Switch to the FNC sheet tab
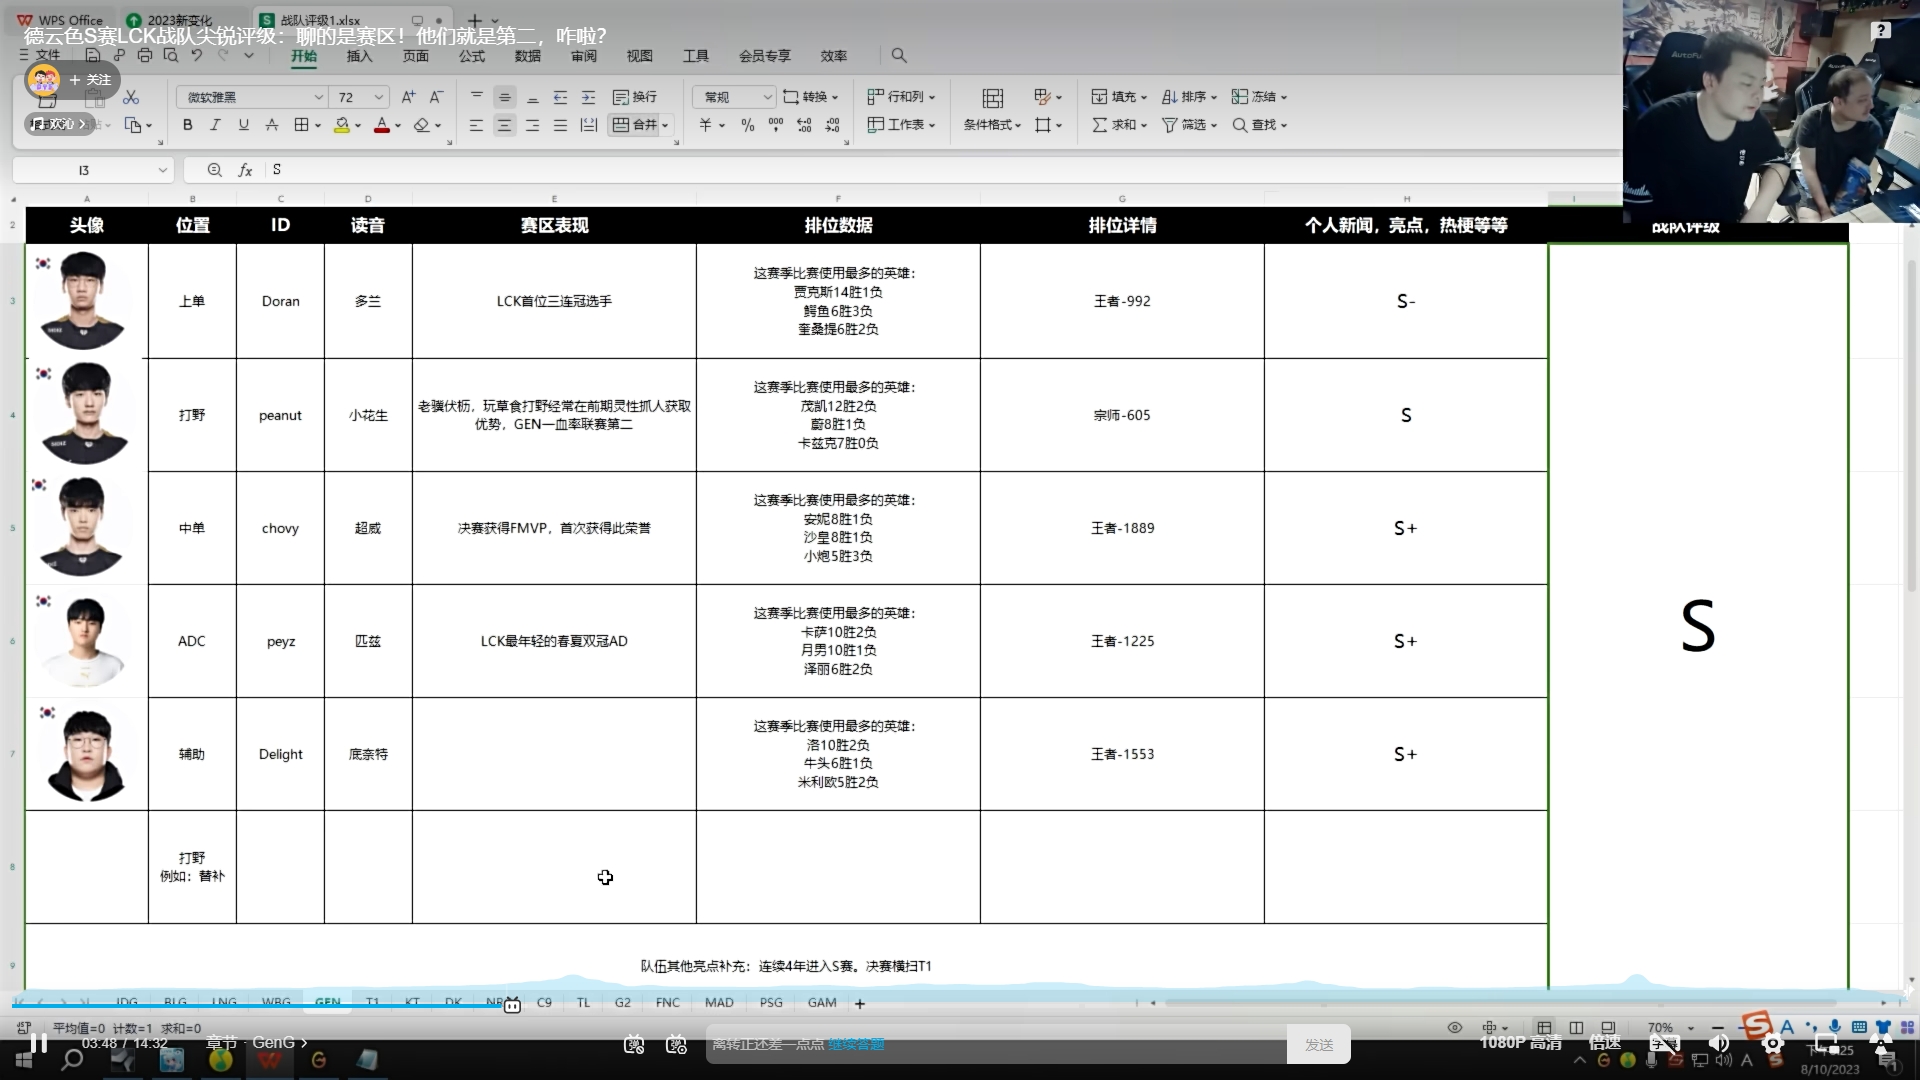Screen dimensions: 1920x1080 pos(668,1003)
